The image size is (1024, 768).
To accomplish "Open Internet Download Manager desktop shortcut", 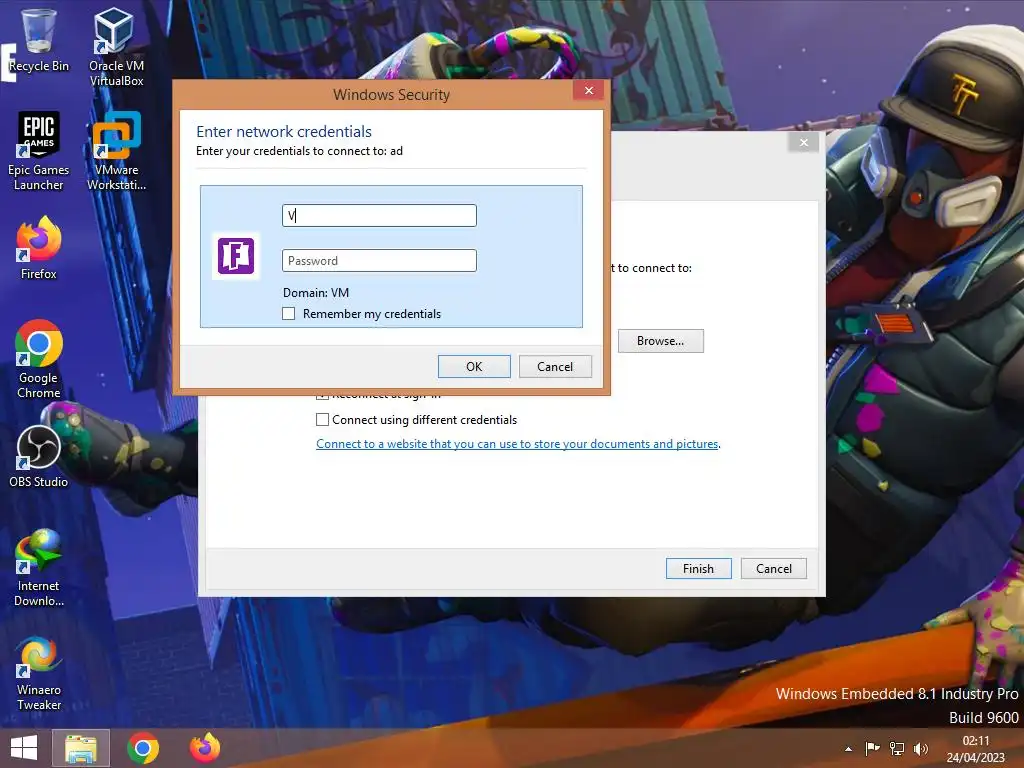I will [39, 567].
